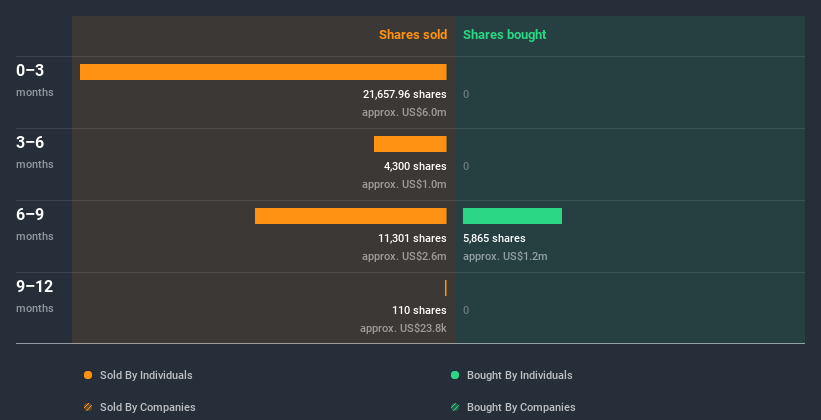Click the orange 0–3 months shares sold bar
Viewport: 821px width, 420px height.
click(x=263, y=72)
